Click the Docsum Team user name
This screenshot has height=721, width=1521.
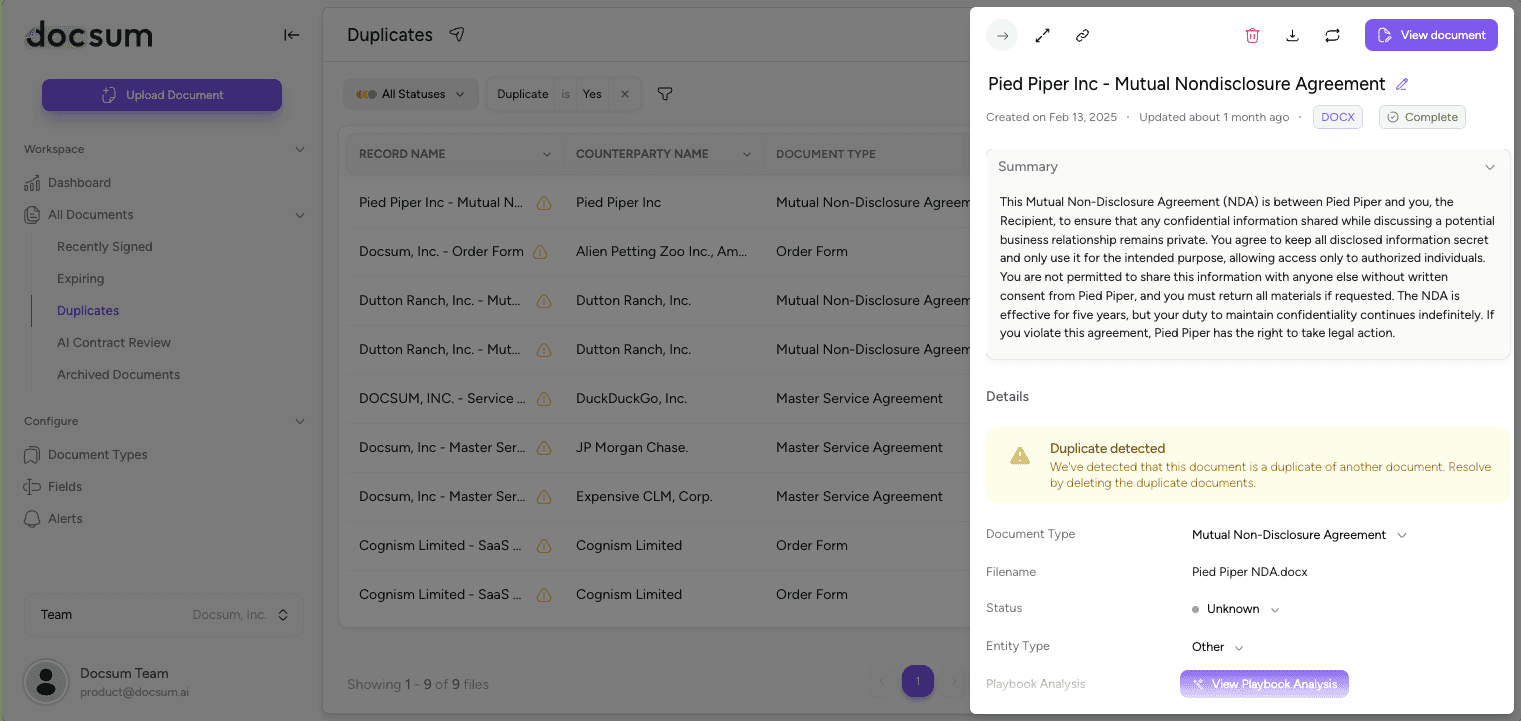(124, 674)
